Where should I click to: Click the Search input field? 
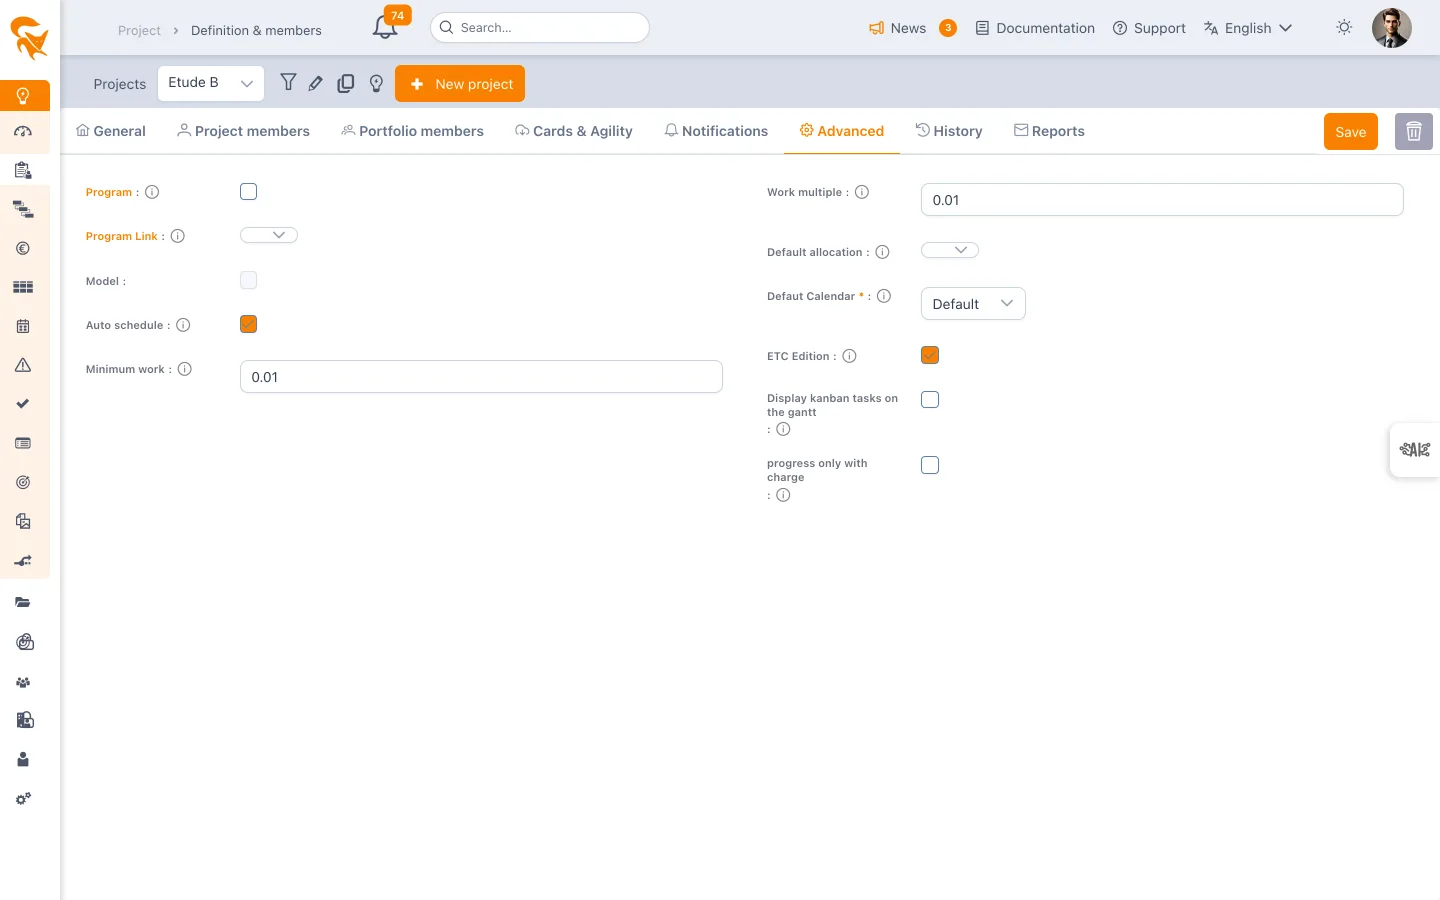click(540, 28)
